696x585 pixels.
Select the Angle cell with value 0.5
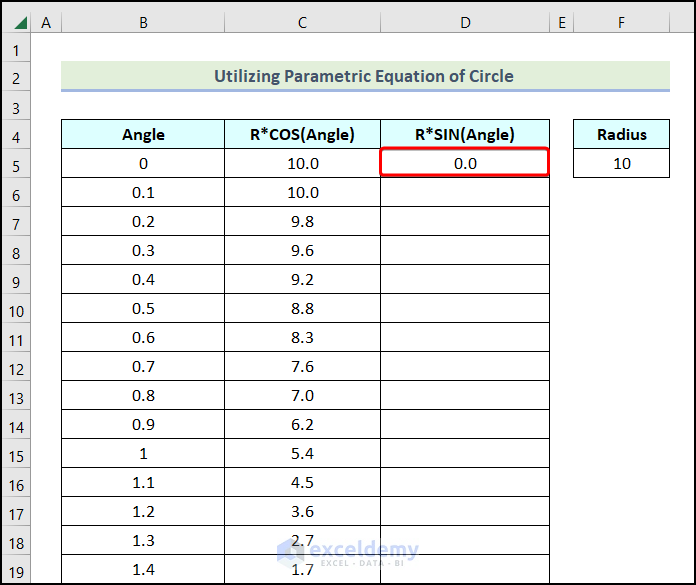[143, 309]
